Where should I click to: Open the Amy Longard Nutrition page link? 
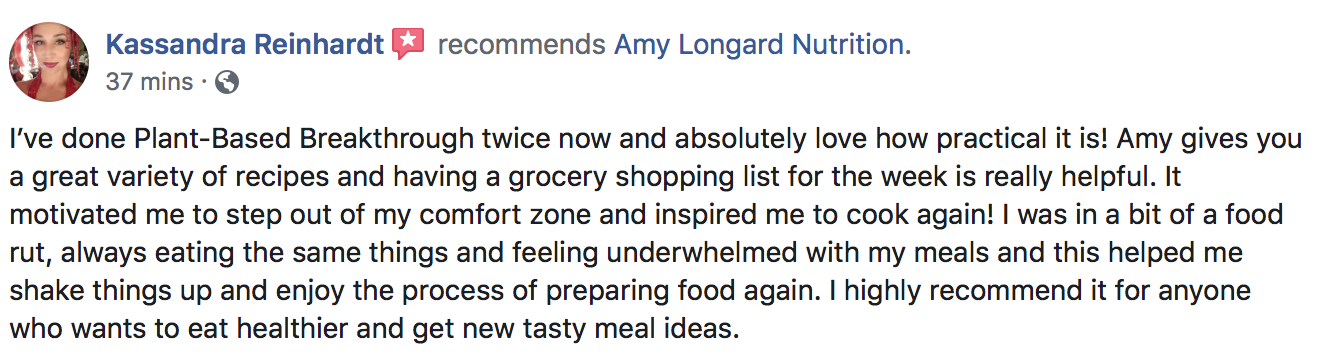[x=762, y=45]
